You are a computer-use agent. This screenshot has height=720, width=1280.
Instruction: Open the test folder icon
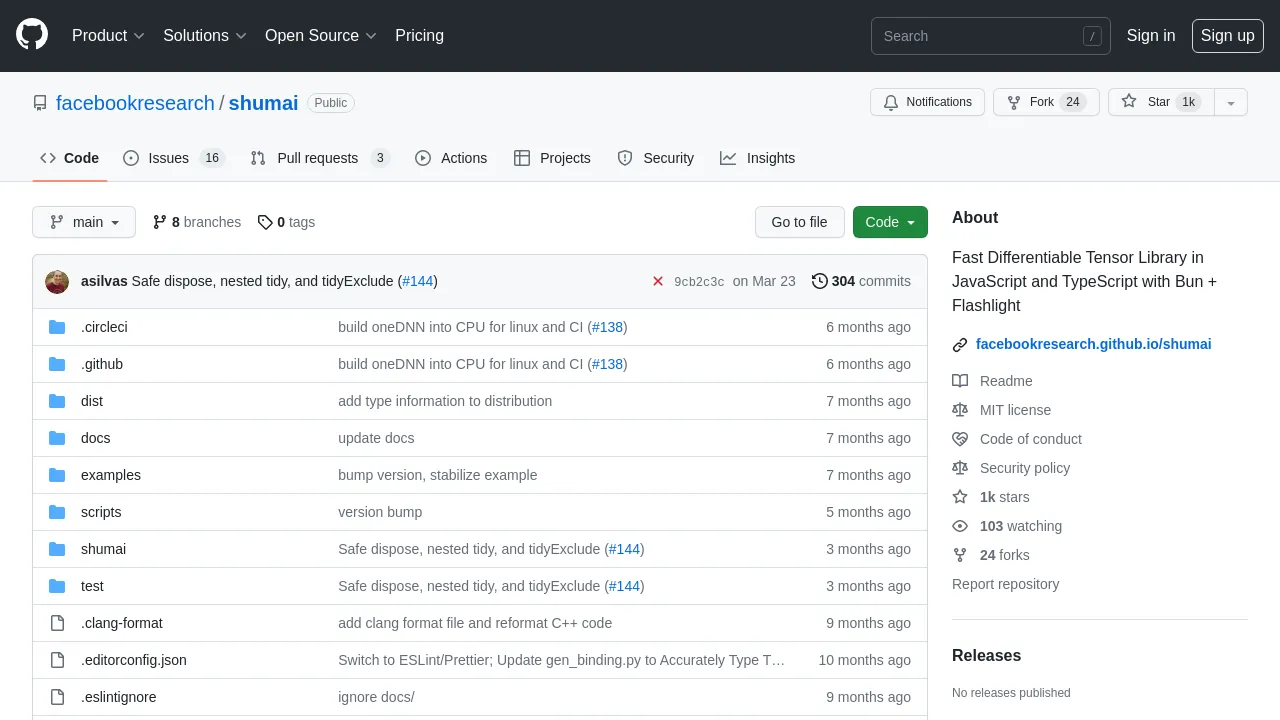point(57,586)
